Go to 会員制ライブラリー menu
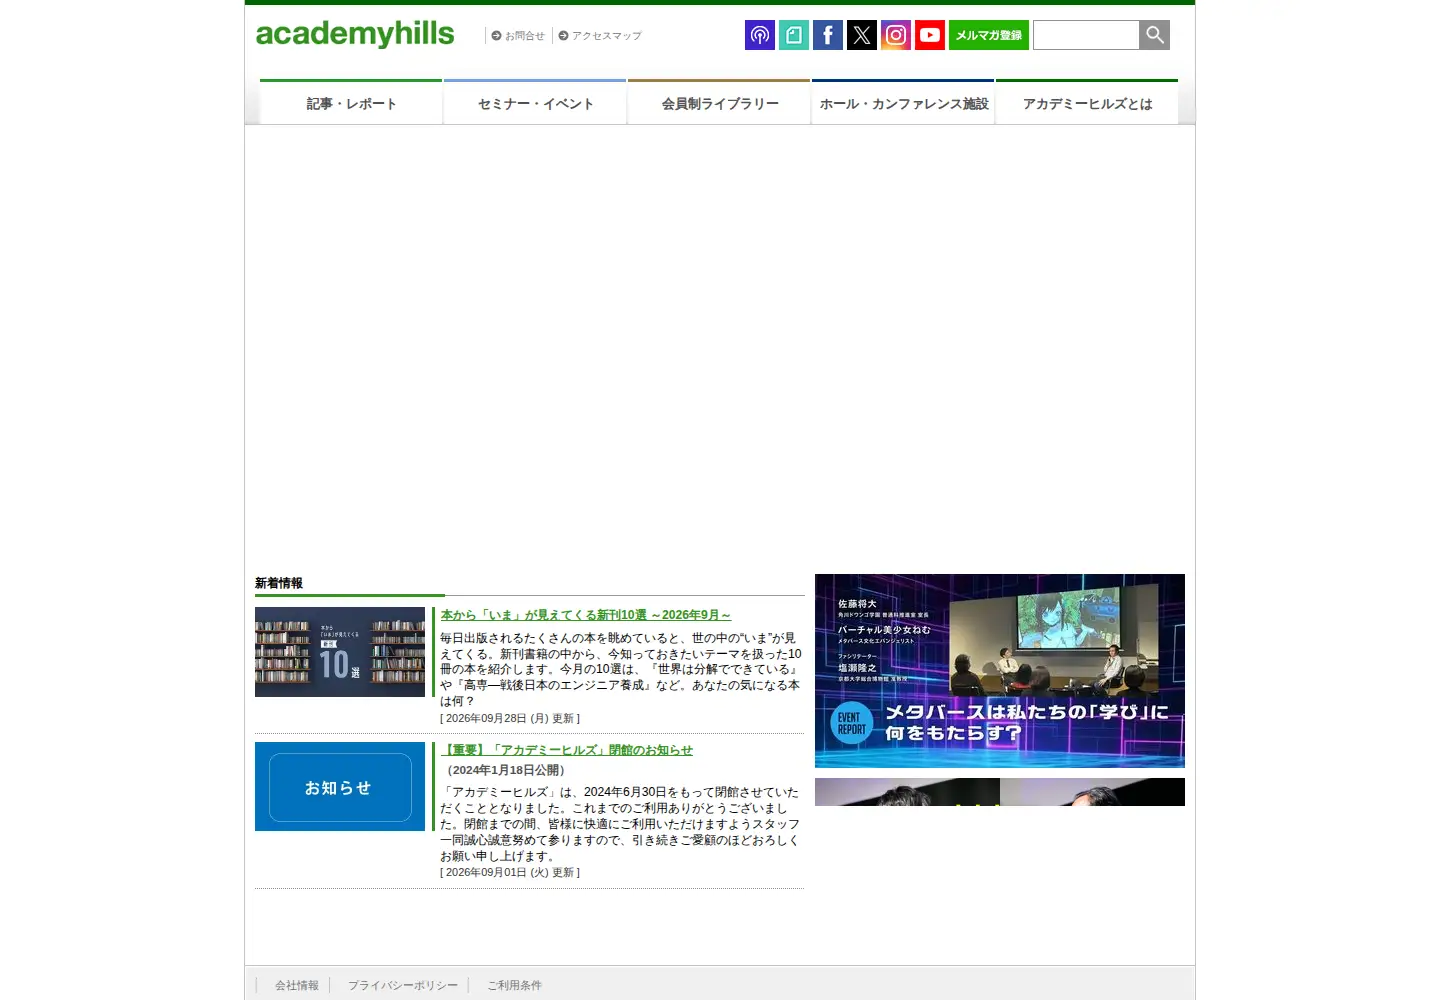 pyautogui.click(x=719, y=102)
